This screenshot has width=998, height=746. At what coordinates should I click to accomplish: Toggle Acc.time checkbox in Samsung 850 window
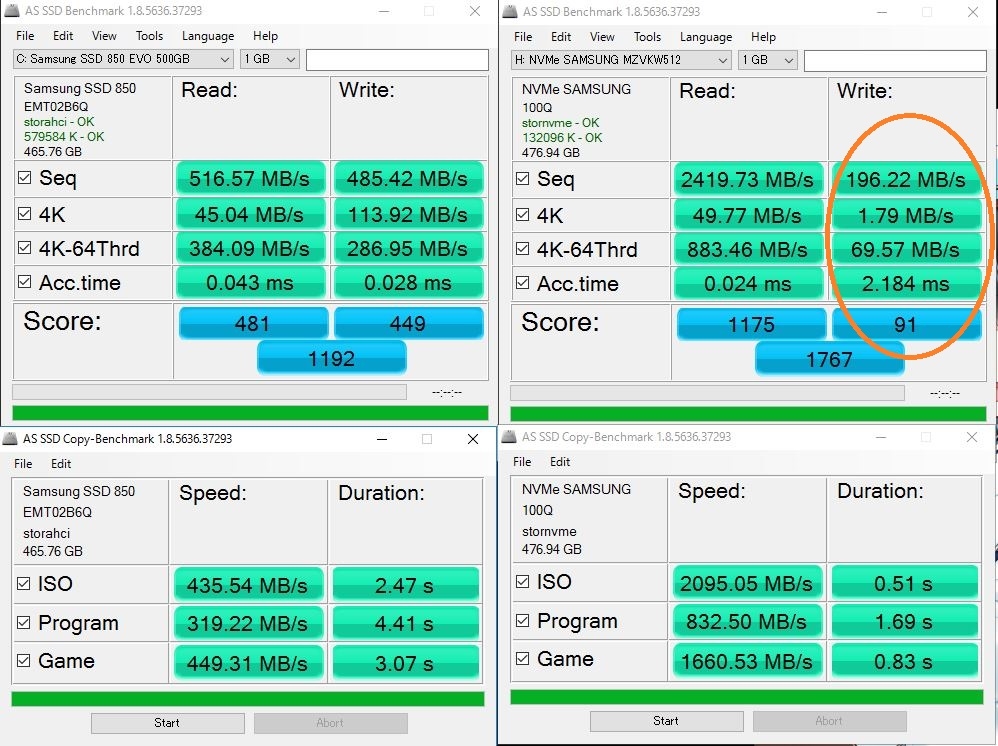[24, 281]
